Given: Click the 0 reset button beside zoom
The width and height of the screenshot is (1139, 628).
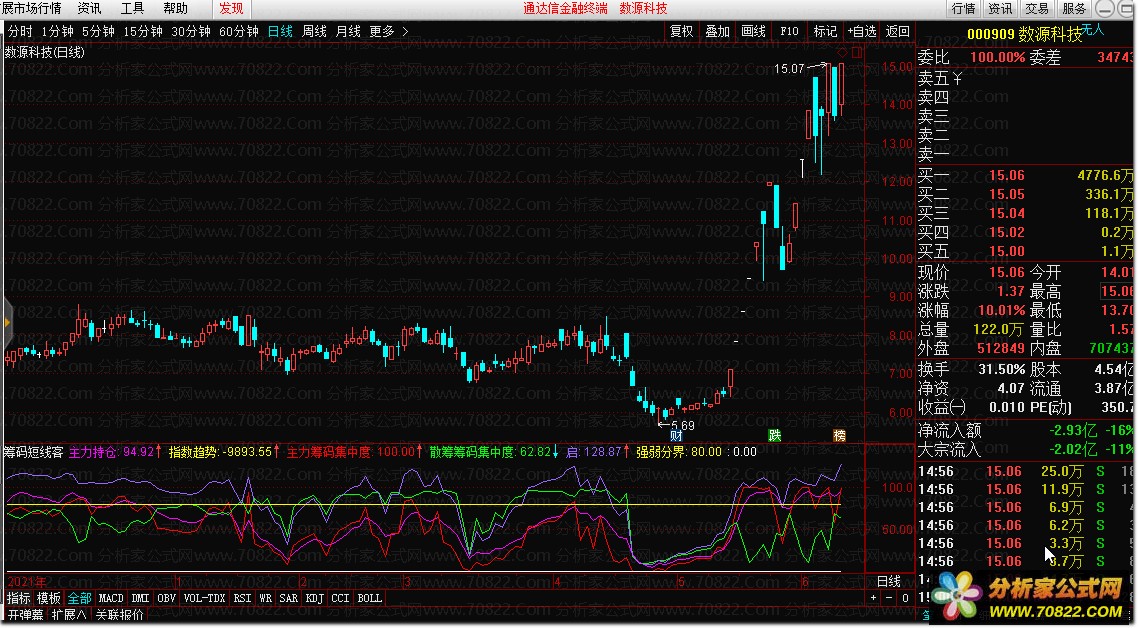Looking at the screenshot, I should tap(905, 598).
